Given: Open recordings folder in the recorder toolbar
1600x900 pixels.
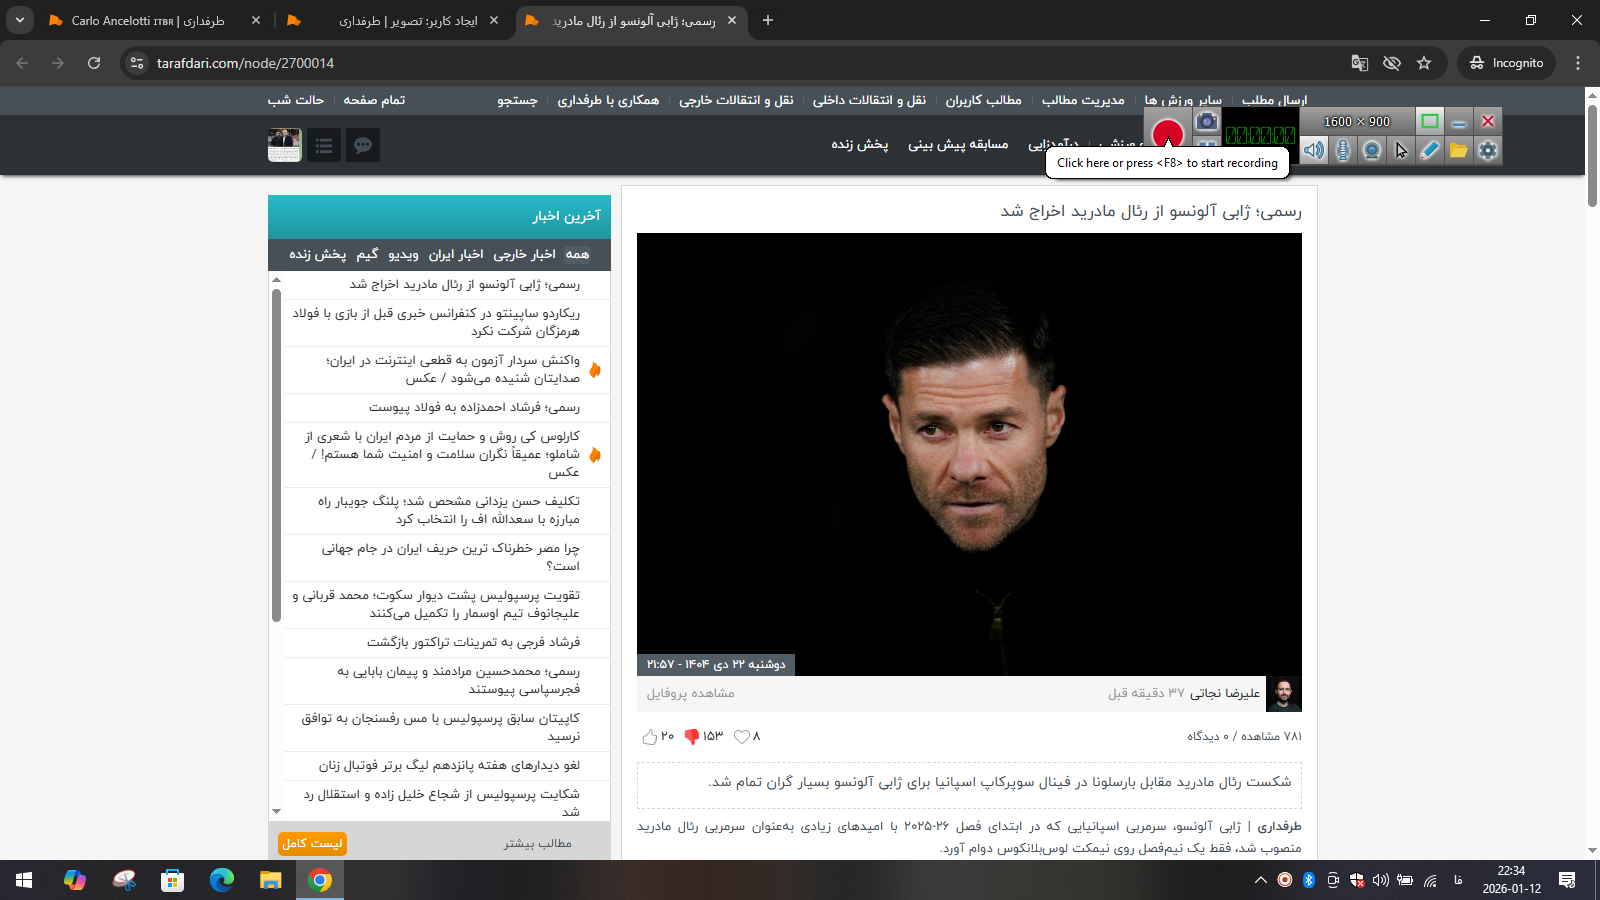Looking at the screenshot, I should [1459, 150].
